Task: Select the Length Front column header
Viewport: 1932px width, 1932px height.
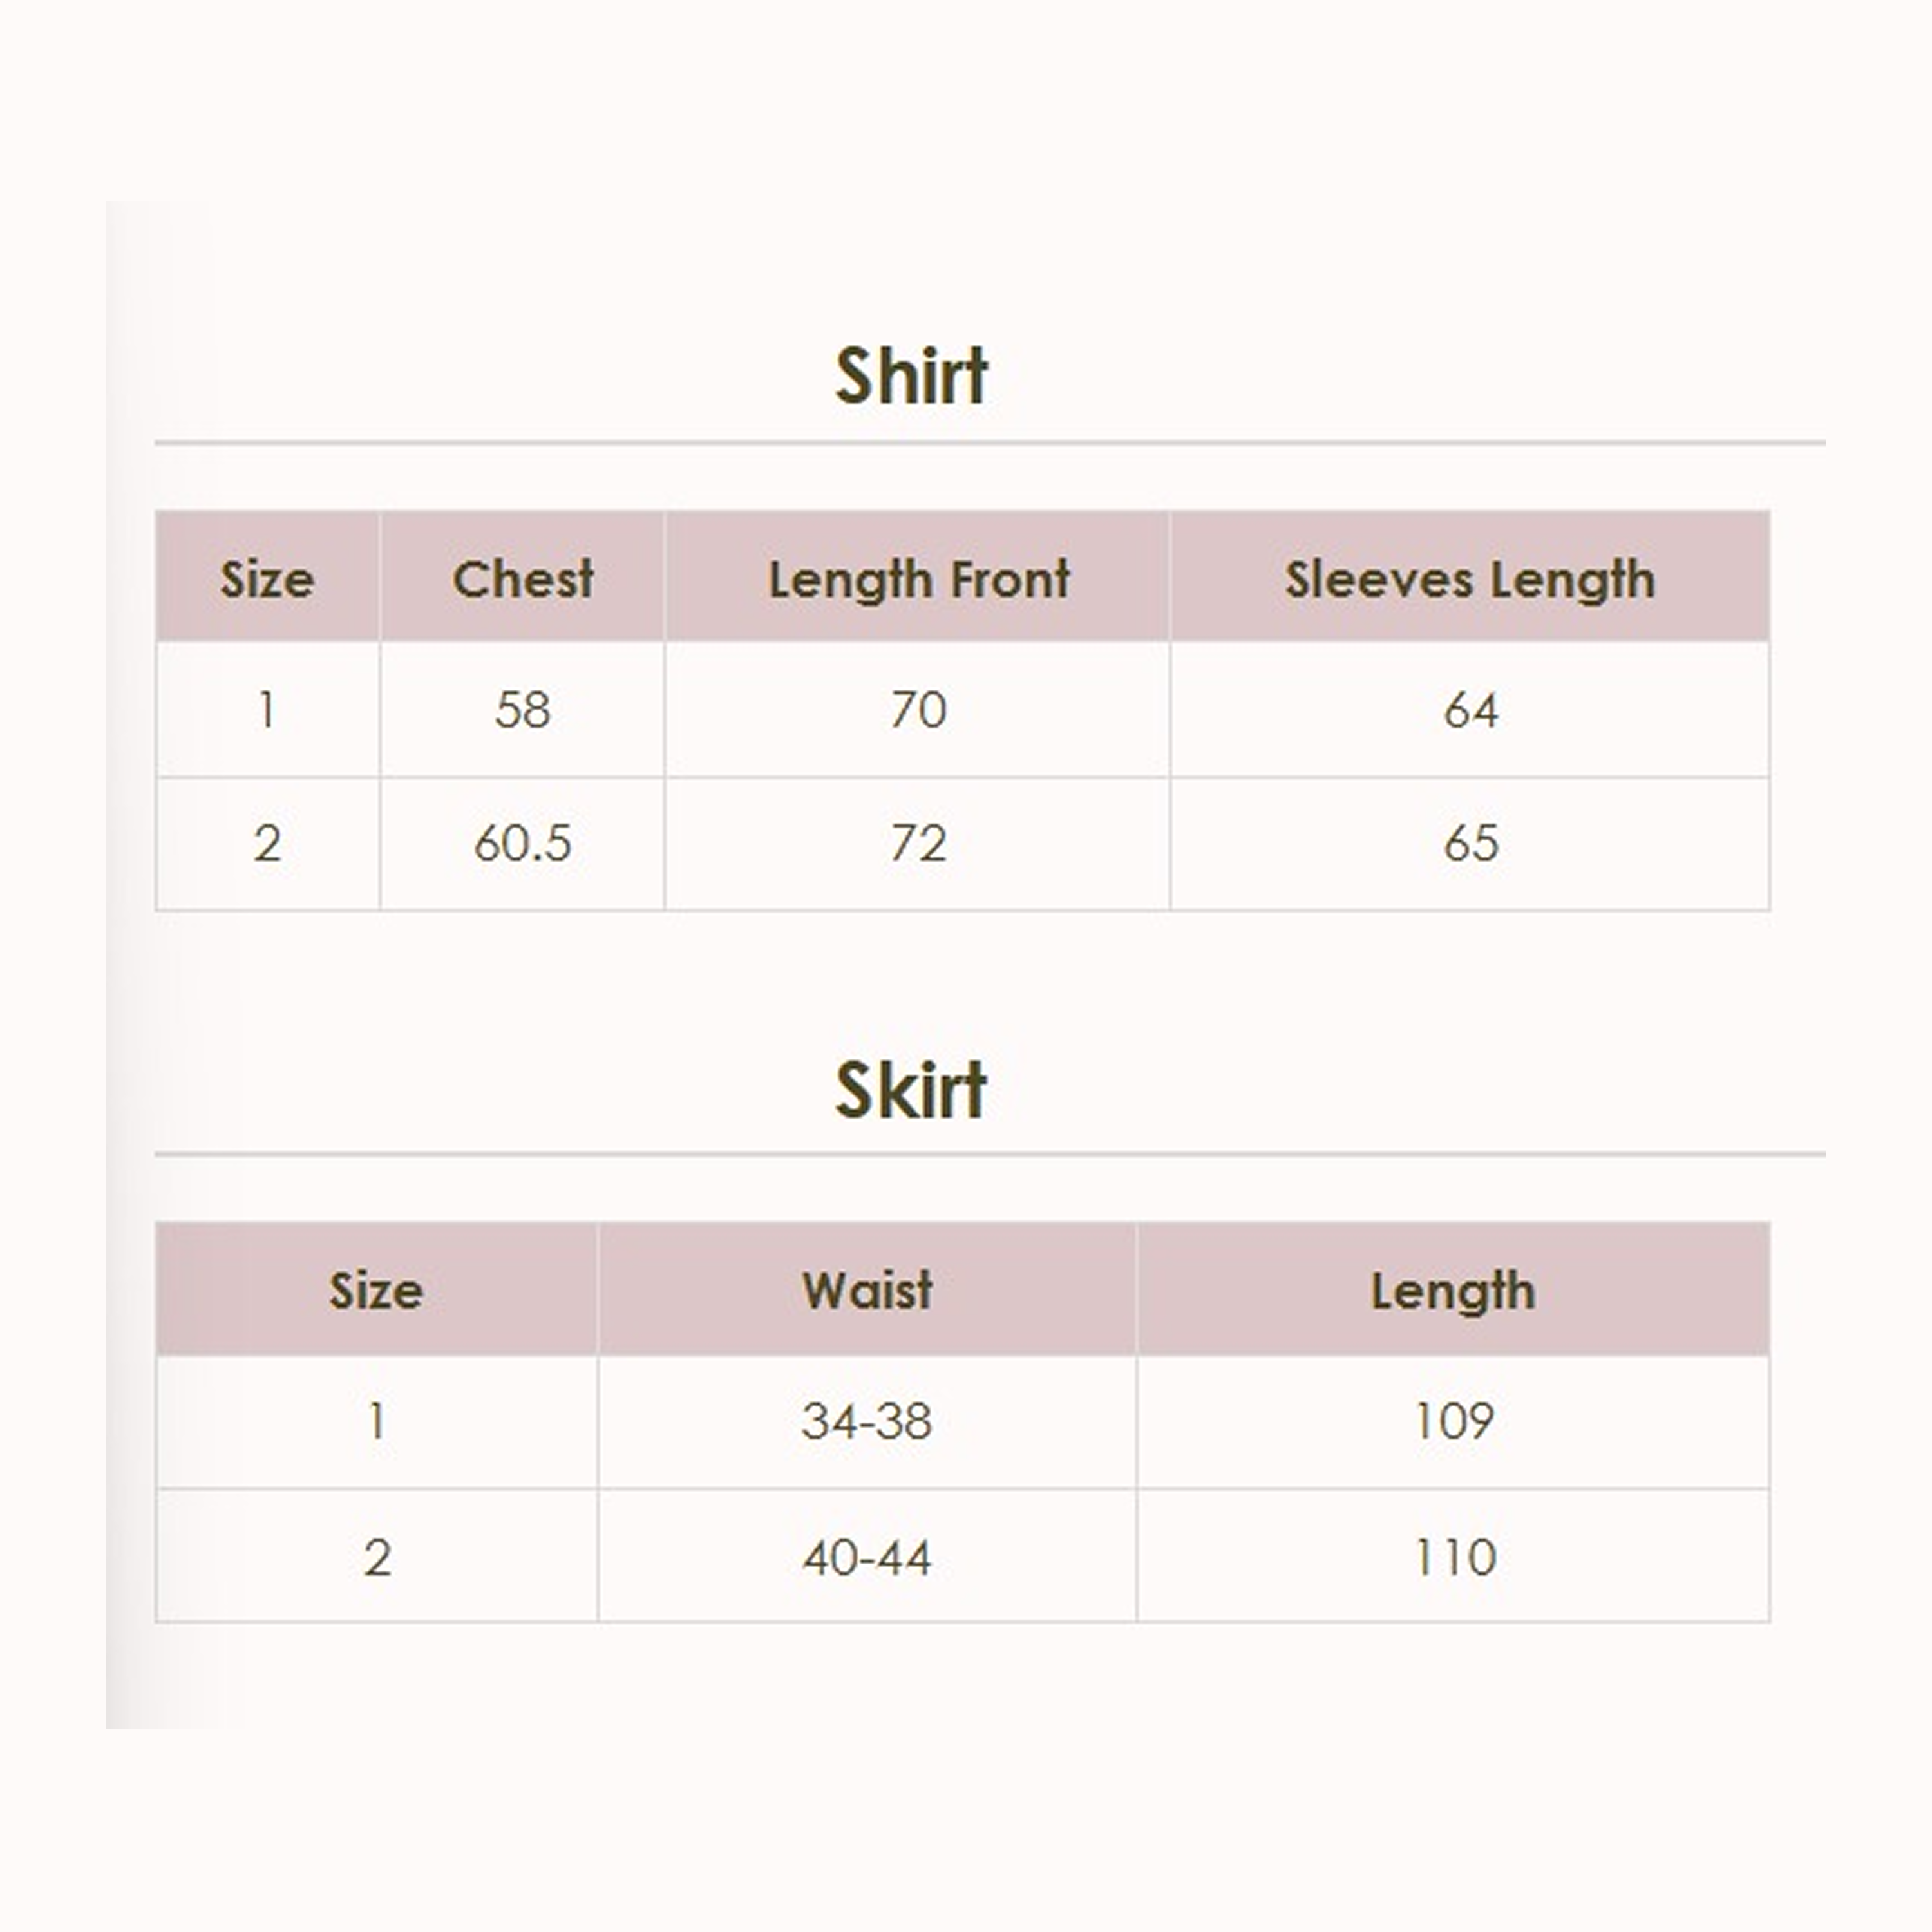Action: click(x=918, y=579)
